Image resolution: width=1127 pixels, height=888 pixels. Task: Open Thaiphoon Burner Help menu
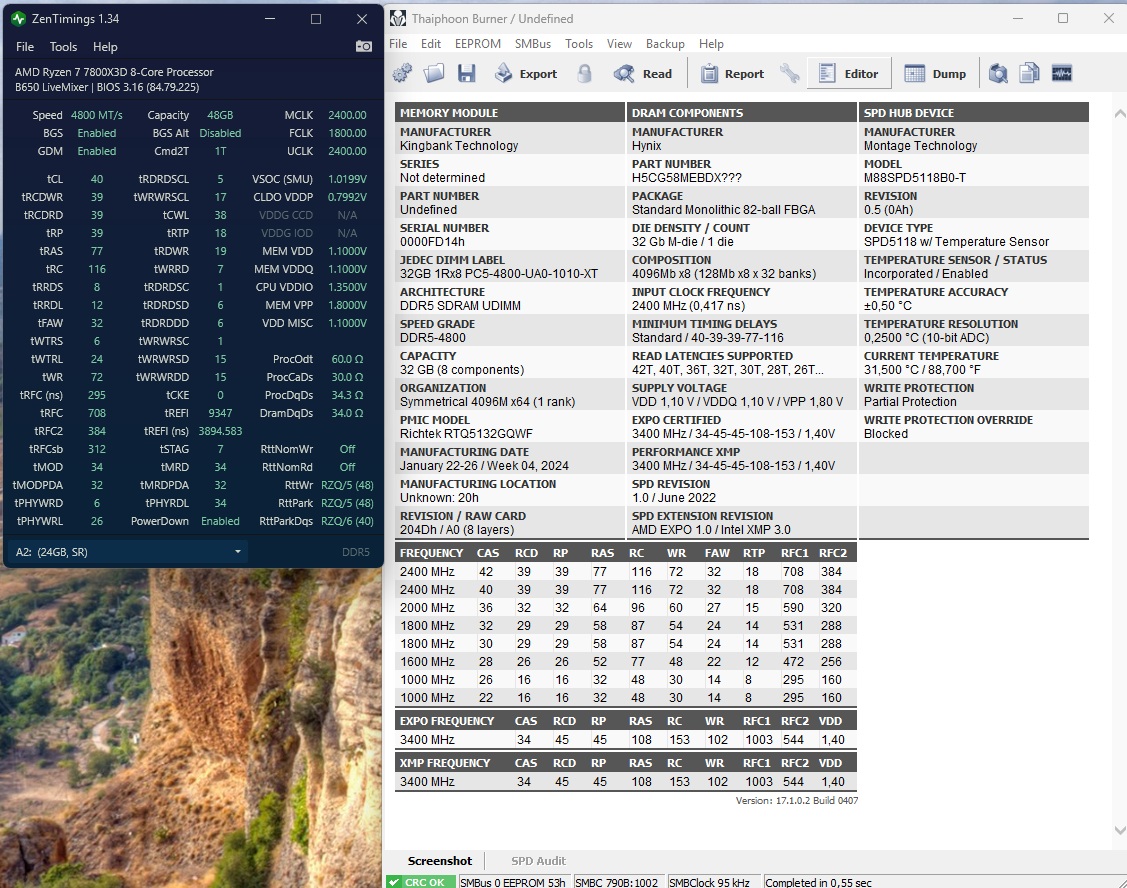tap(711, 44)
